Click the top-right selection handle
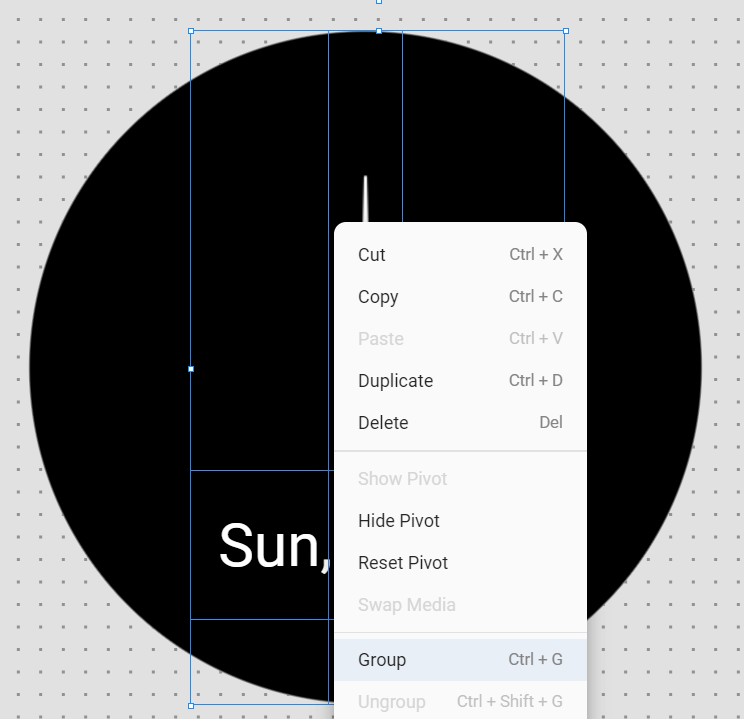This screenshot has height=719, width=744. pyautogui.click(x=566, y=31)
